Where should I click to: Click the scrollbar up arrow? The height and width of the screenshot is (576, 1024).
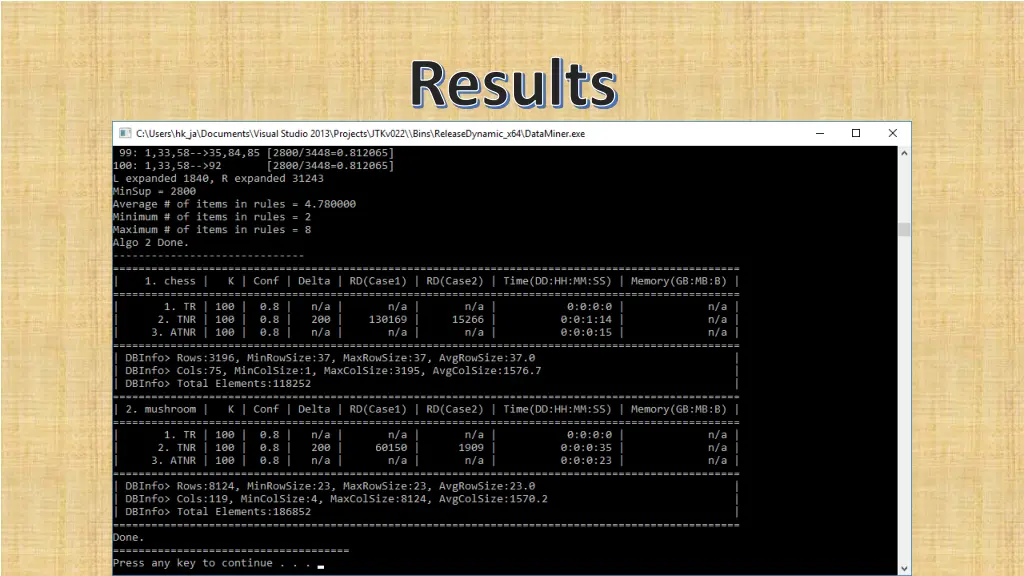click(904, 153)
